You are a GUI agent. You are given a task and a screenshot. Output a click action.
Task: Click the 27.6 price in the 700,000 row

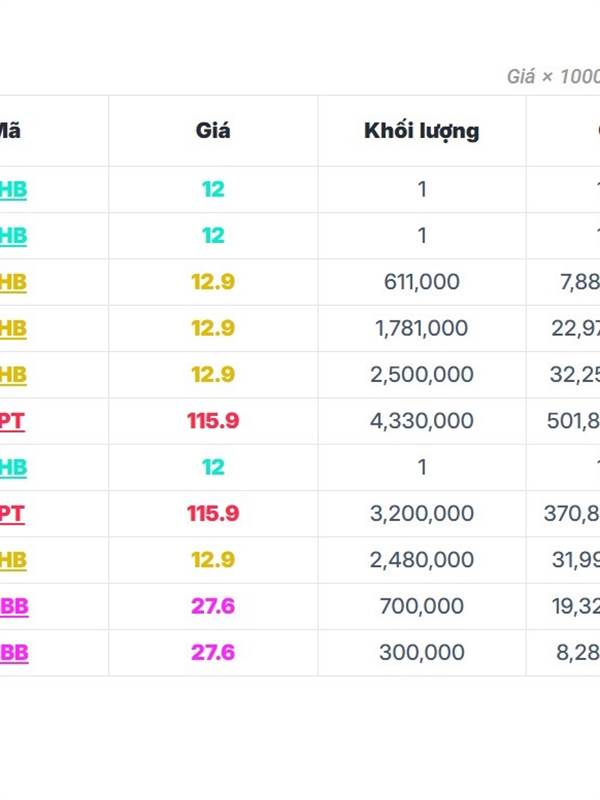[x=213, y=606]
